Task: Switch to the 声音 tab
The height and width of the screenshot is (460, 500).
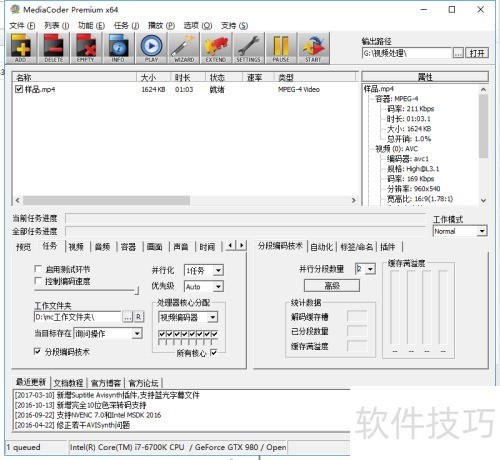Action: (181, 247)
